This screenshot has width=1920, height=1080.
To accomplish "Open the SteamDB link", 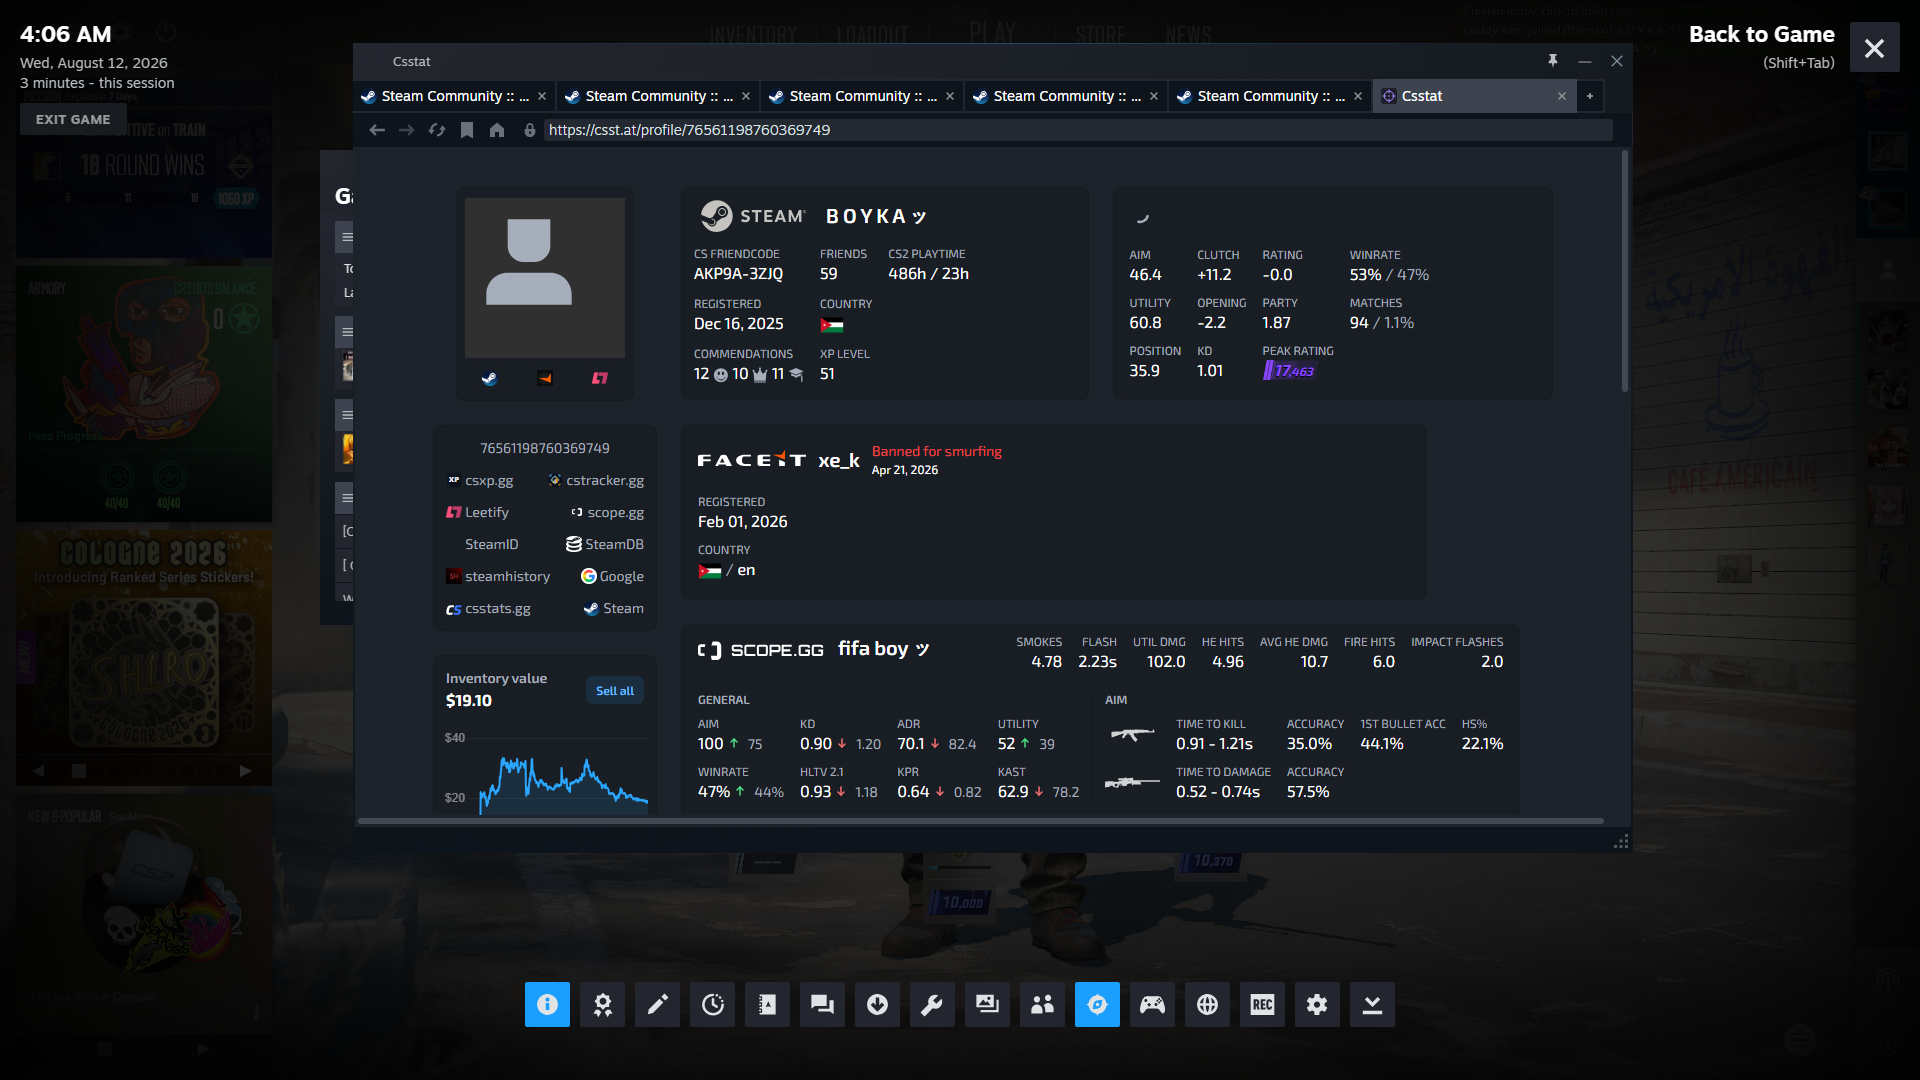I will pos(605,544).
